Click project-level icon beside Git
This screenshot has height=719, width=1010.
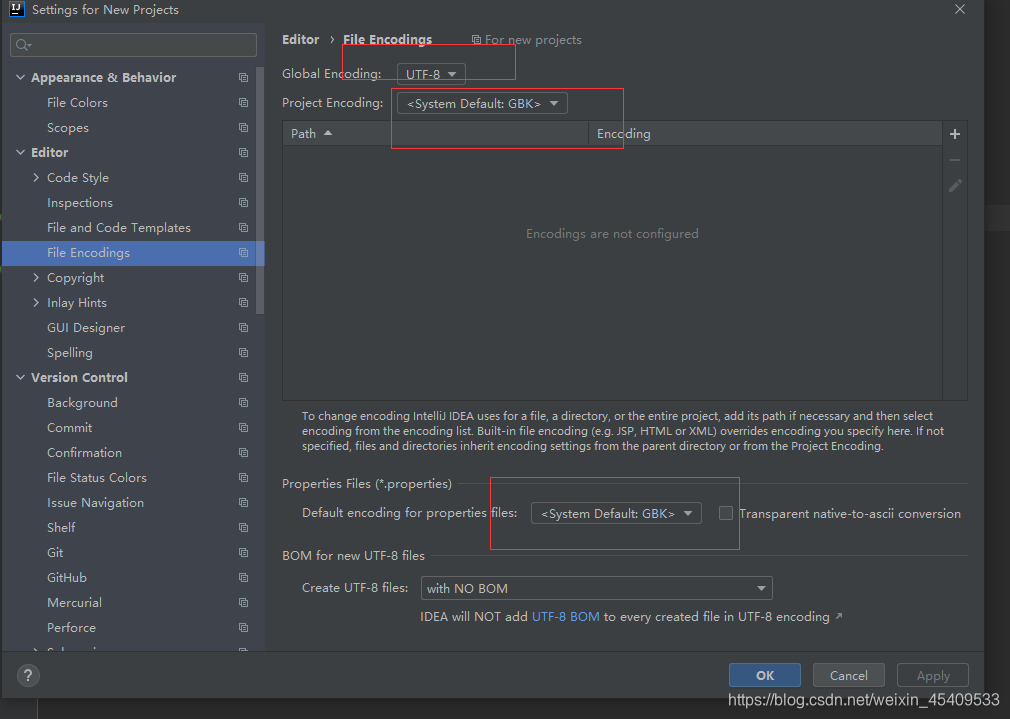point(243,553)
